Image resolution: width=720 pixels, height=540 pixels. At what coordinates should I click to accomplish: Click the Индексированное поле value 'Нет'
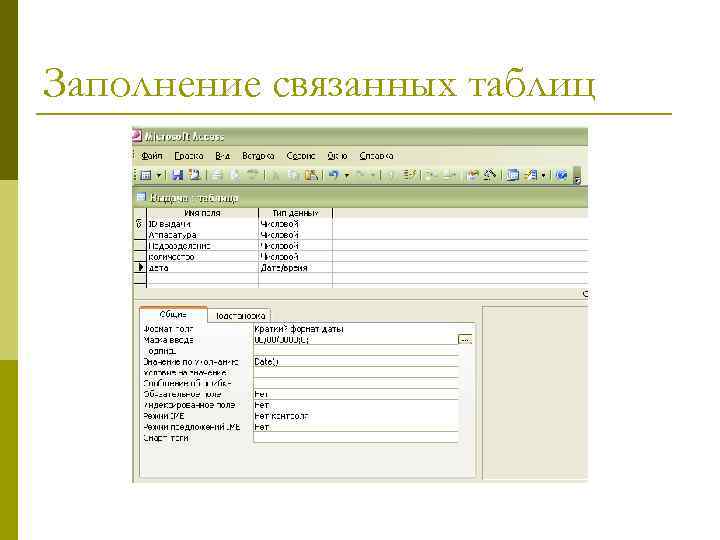point(356,405)
